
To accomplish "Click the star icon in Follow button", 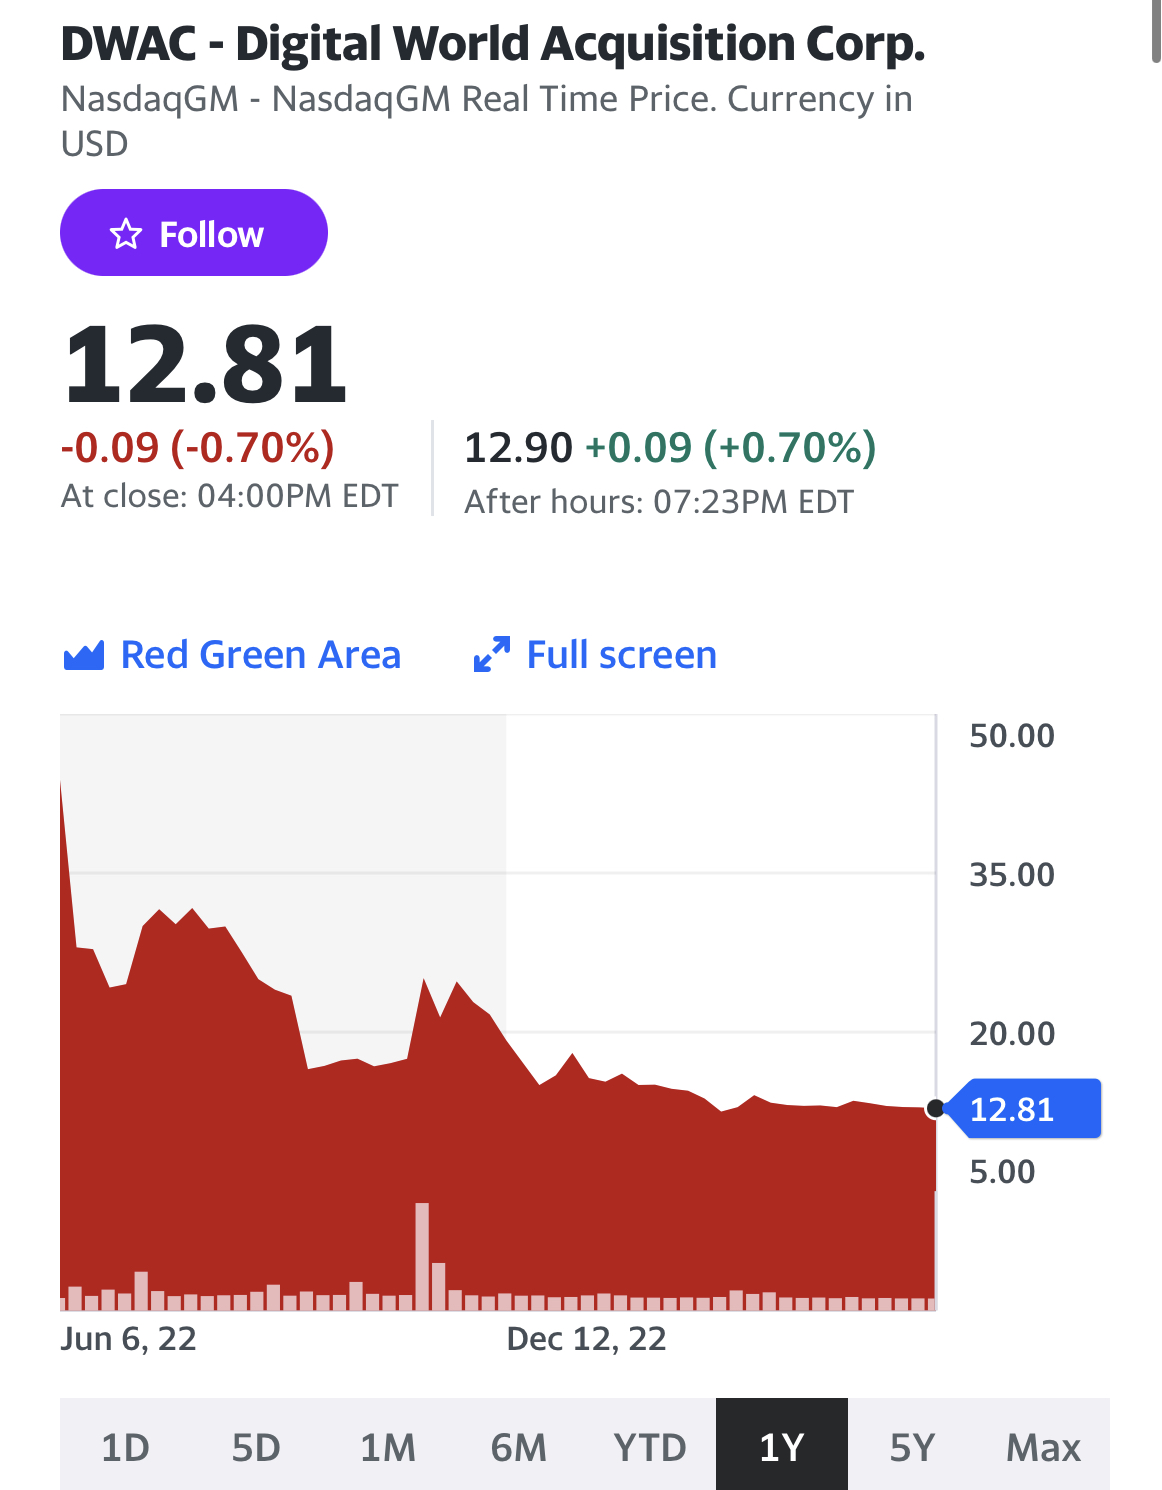I will [126, 234].
